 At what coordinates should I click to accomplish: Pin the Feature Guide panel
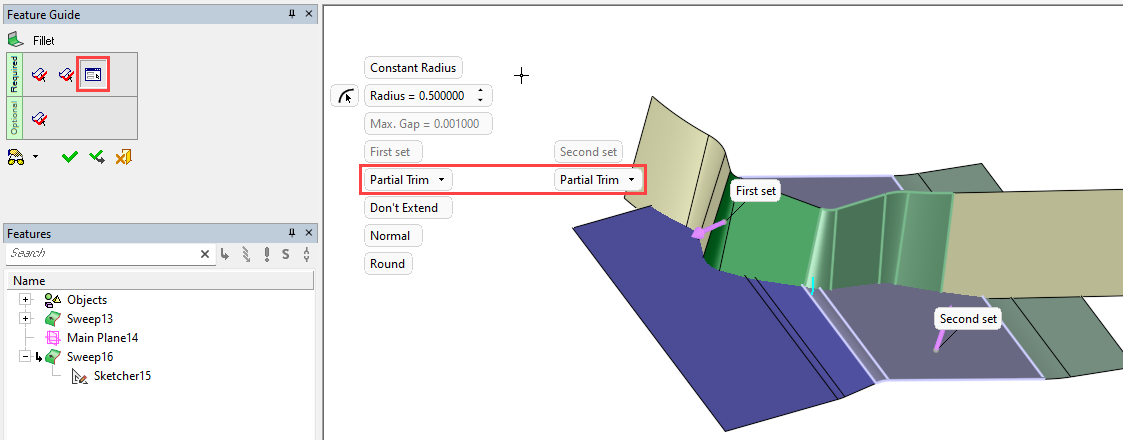[x=292, y=15]
